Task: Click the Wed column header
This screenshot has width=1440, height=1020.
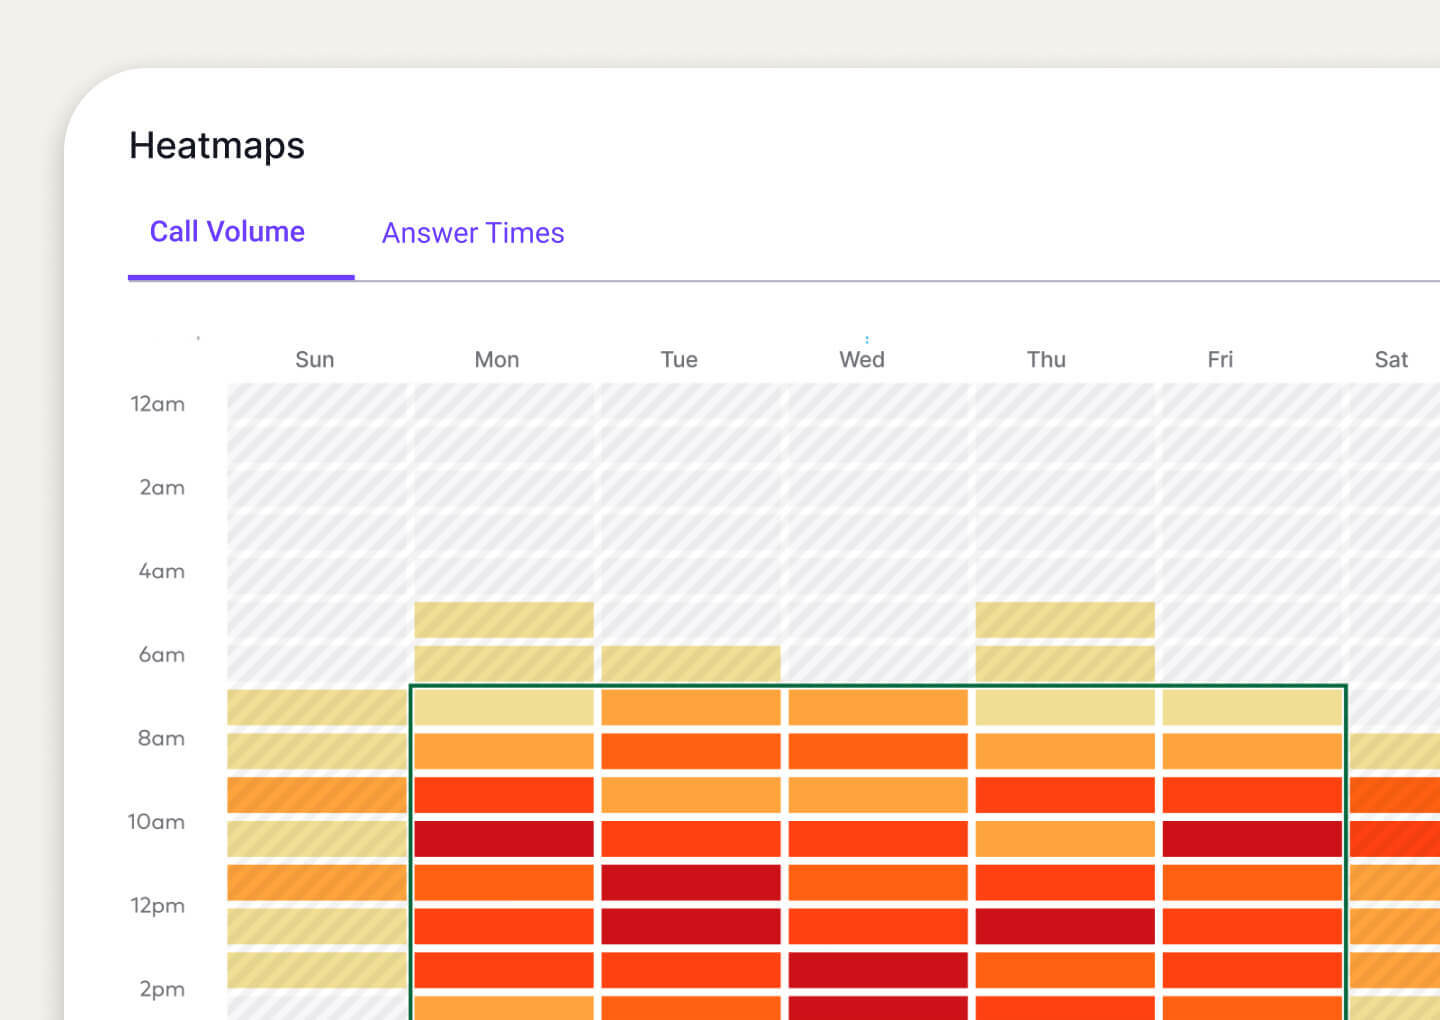Action: click(x=862, y=360)
